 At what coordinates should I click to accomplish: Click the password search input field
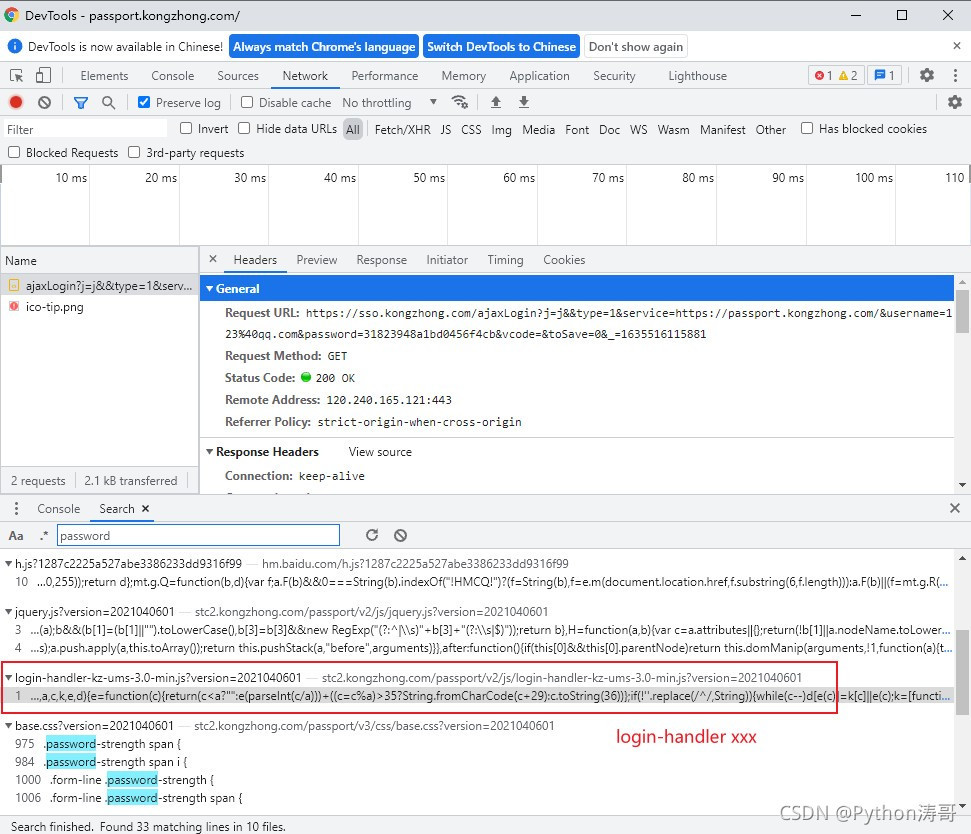(x=198, y=536)
